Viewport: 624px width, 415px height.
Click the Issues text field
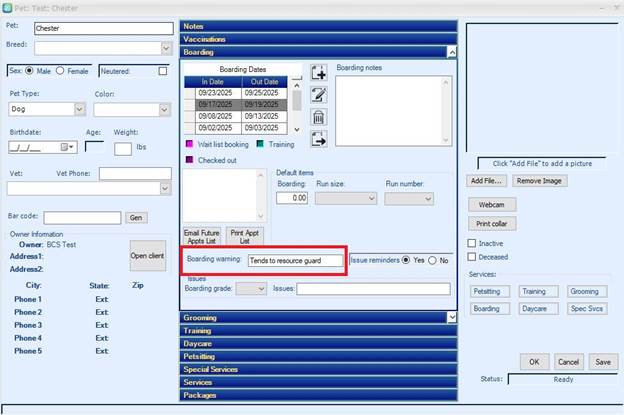373,289
